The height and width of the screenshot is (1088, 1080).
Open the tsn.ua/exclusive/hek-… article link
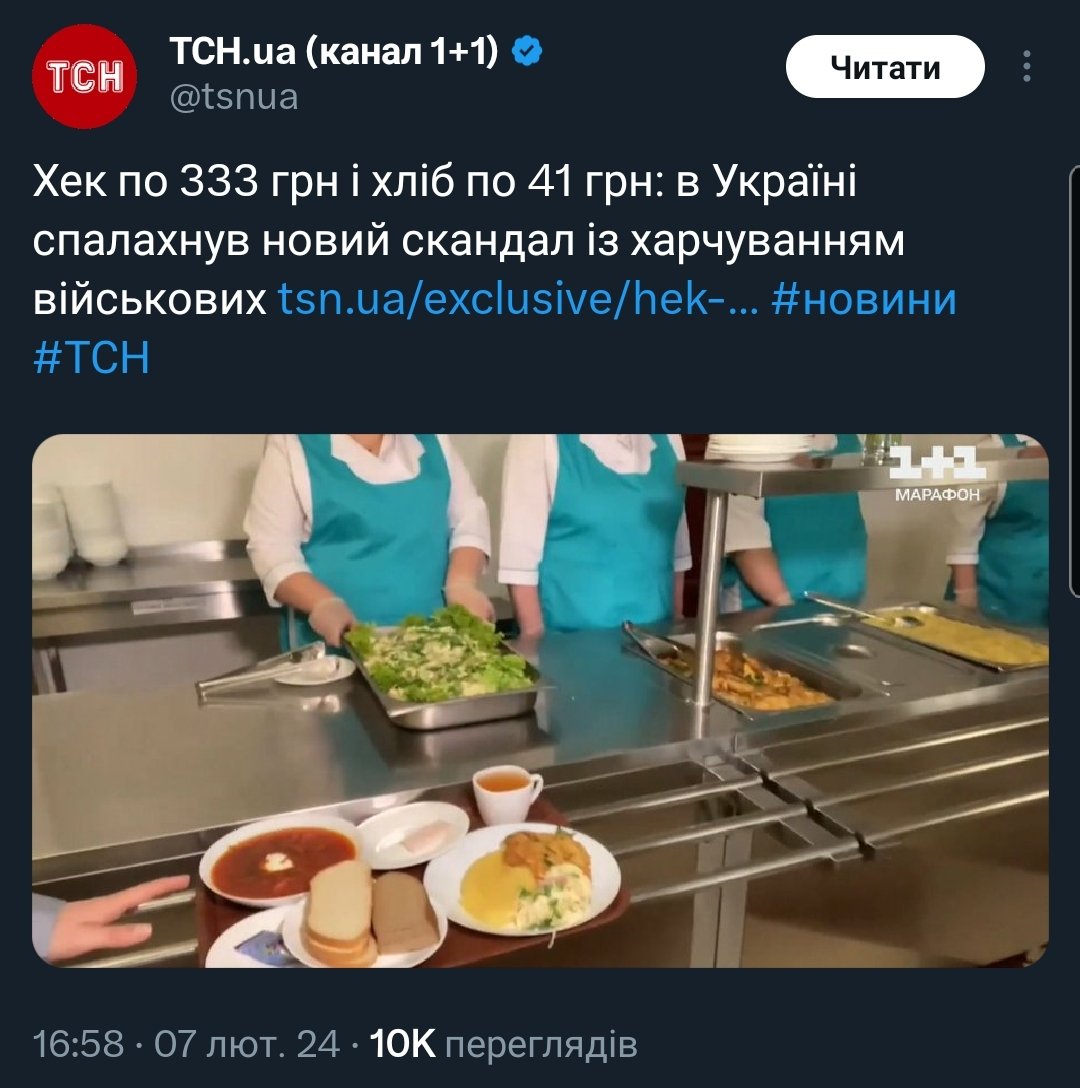tap(518, 299)
